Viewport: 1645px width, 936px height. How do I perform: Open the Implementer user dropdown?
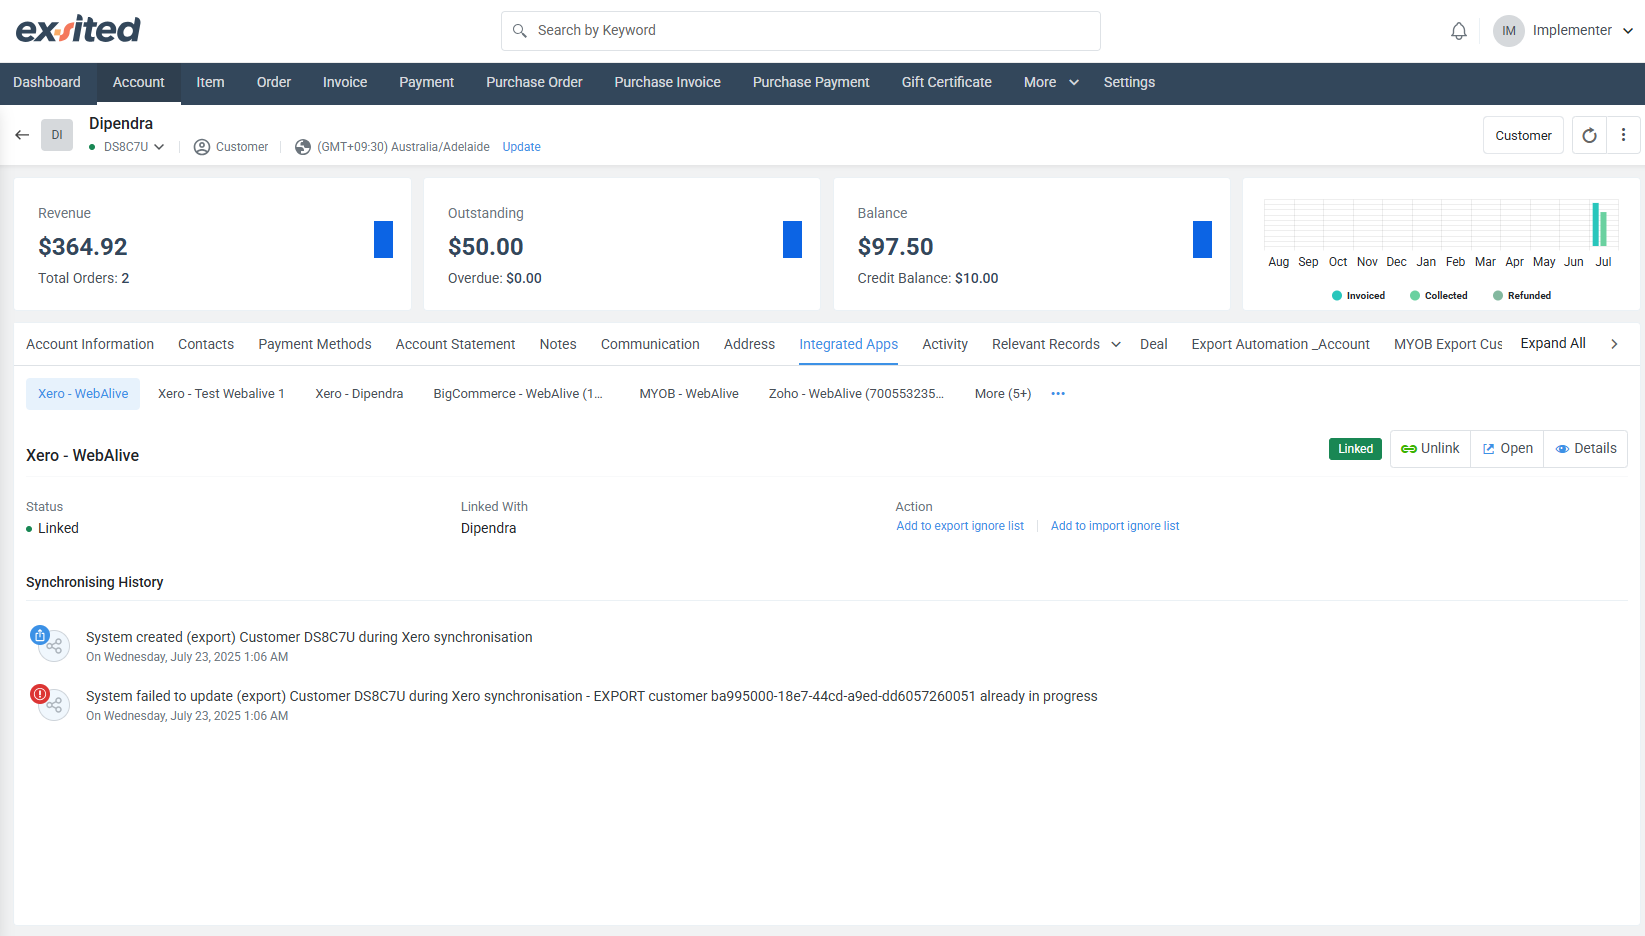pyautogui.click(x=1583, y=31)
